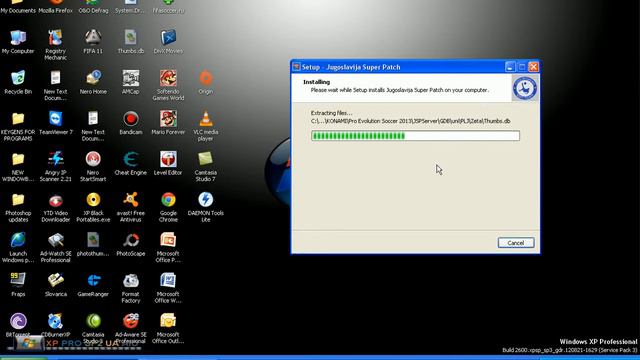The height and width of the screenshot is (360, 640).
Task: Minimize the Setup window
Action: tap(510, 67)
